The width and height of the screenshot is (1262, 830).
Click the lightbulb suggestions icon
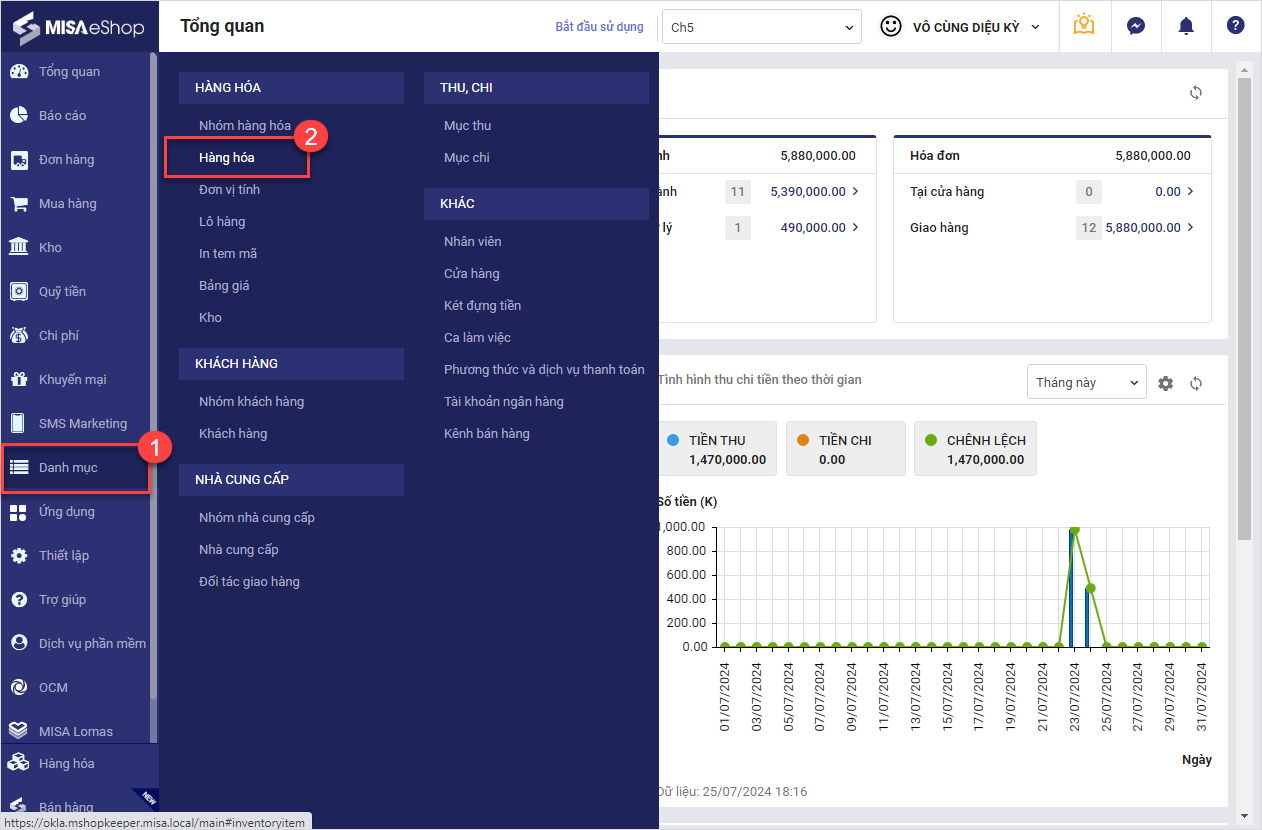click(x=1084, y=26)
